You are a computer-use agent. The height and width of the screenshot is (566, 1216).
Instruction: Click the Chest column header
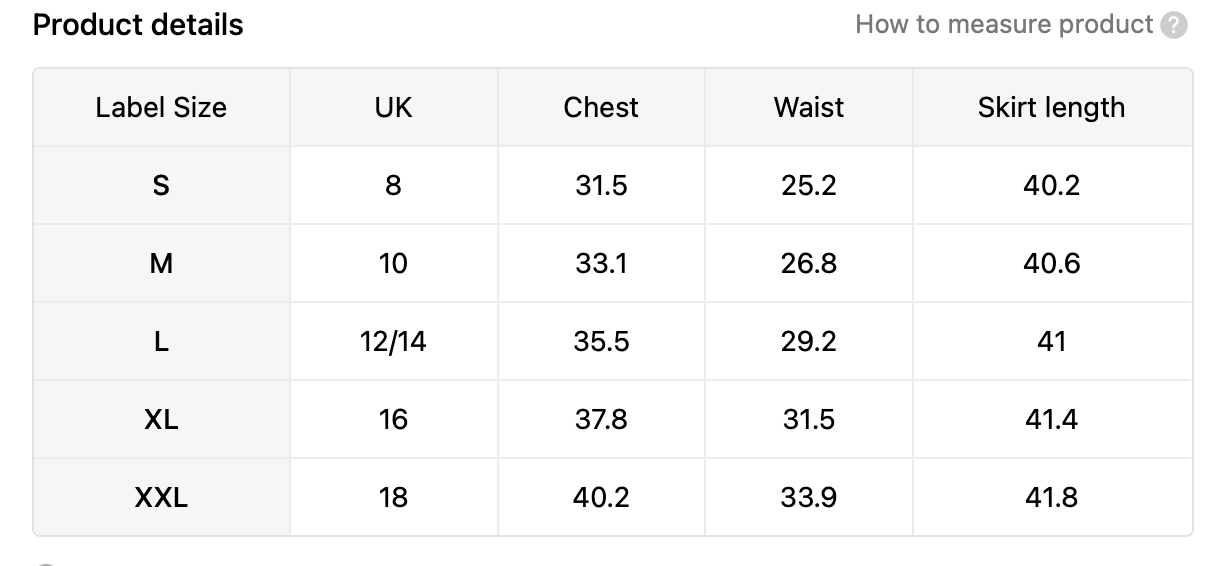[x=601, y=107]
